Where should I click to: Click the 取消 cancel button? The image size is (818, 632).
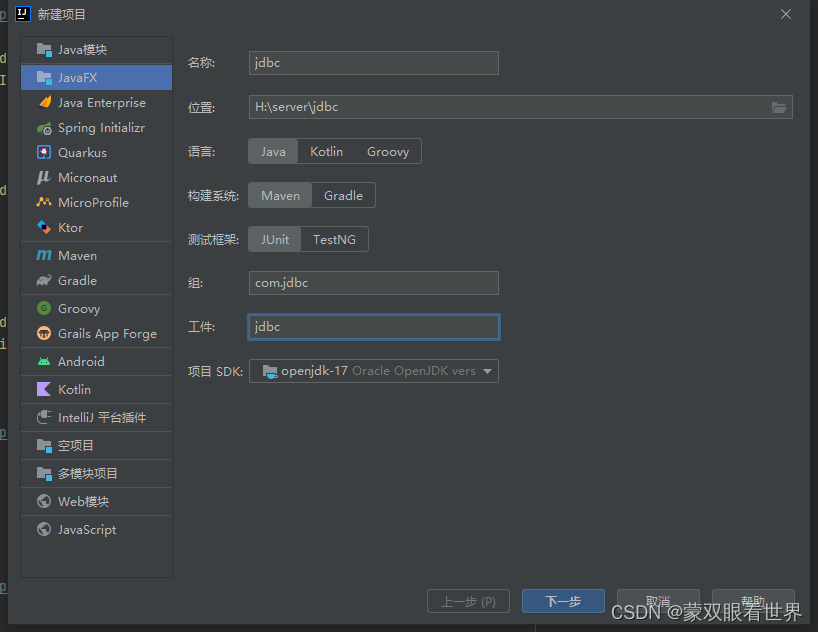click(x=658, y=601)
